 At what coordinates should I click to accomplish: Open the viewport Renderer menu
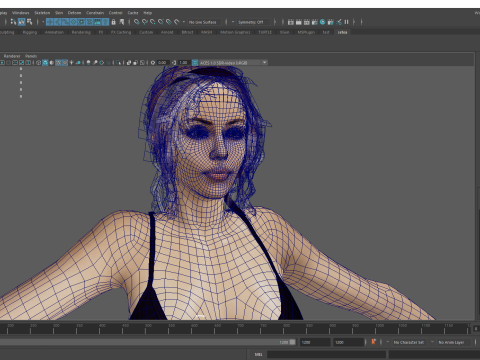pyautogui.click(x=12, y=56)
